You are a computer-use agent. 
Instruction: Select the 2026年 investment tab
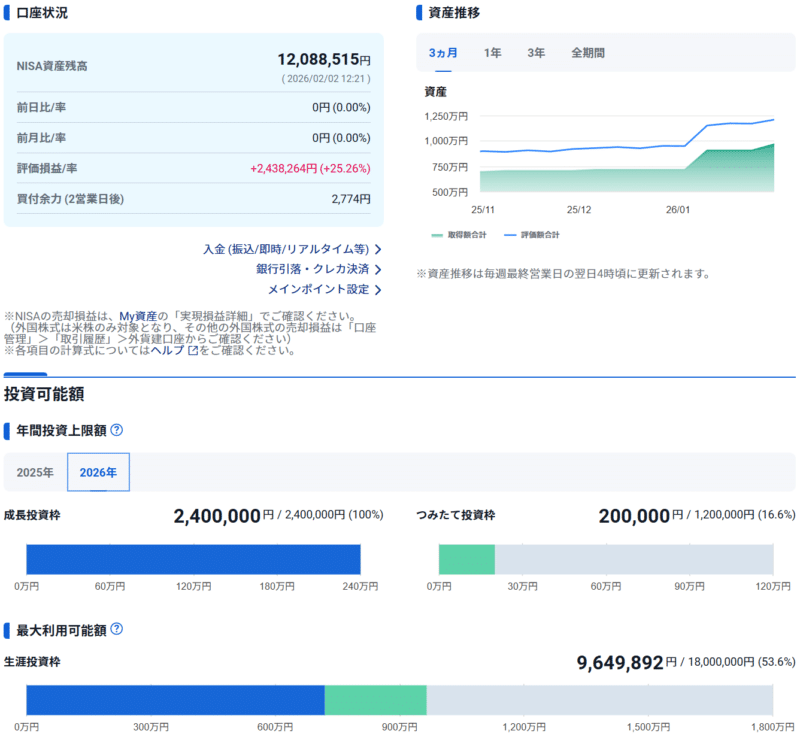pyautogui.click(x=98, y=472)
